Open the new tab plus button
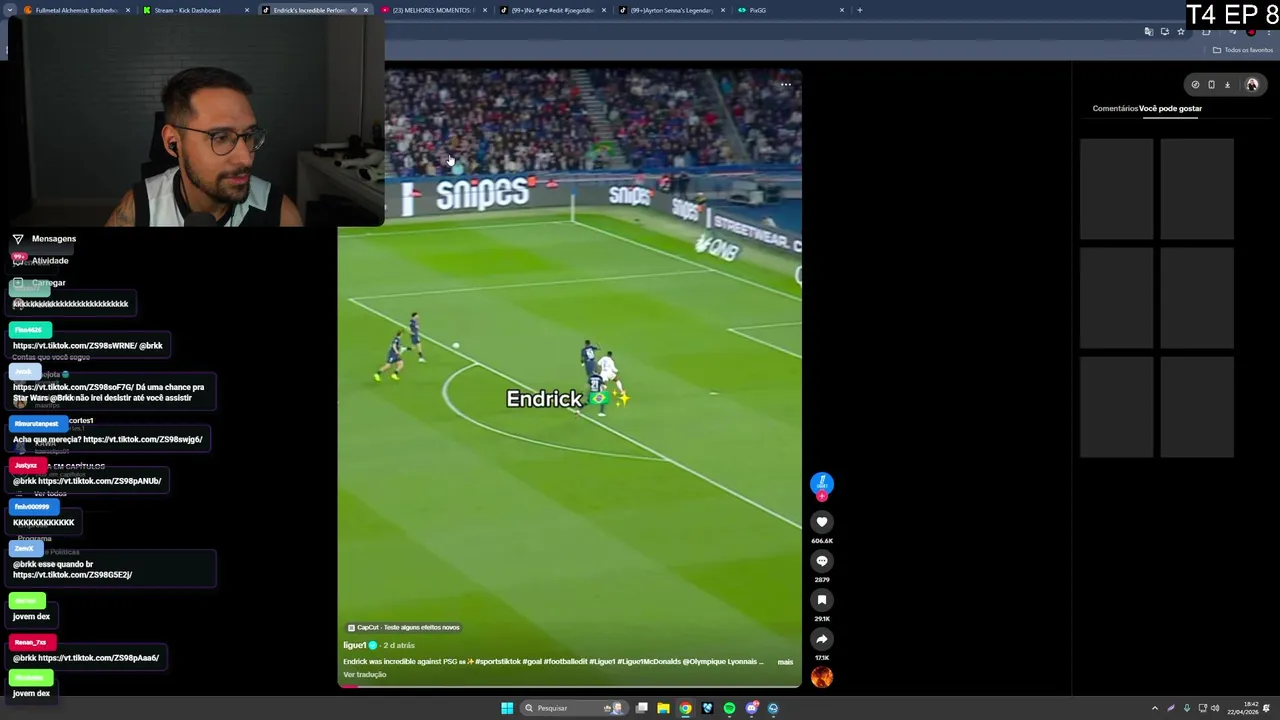The width and height of the screenshot is (1280, 720). tap(860, 10)
